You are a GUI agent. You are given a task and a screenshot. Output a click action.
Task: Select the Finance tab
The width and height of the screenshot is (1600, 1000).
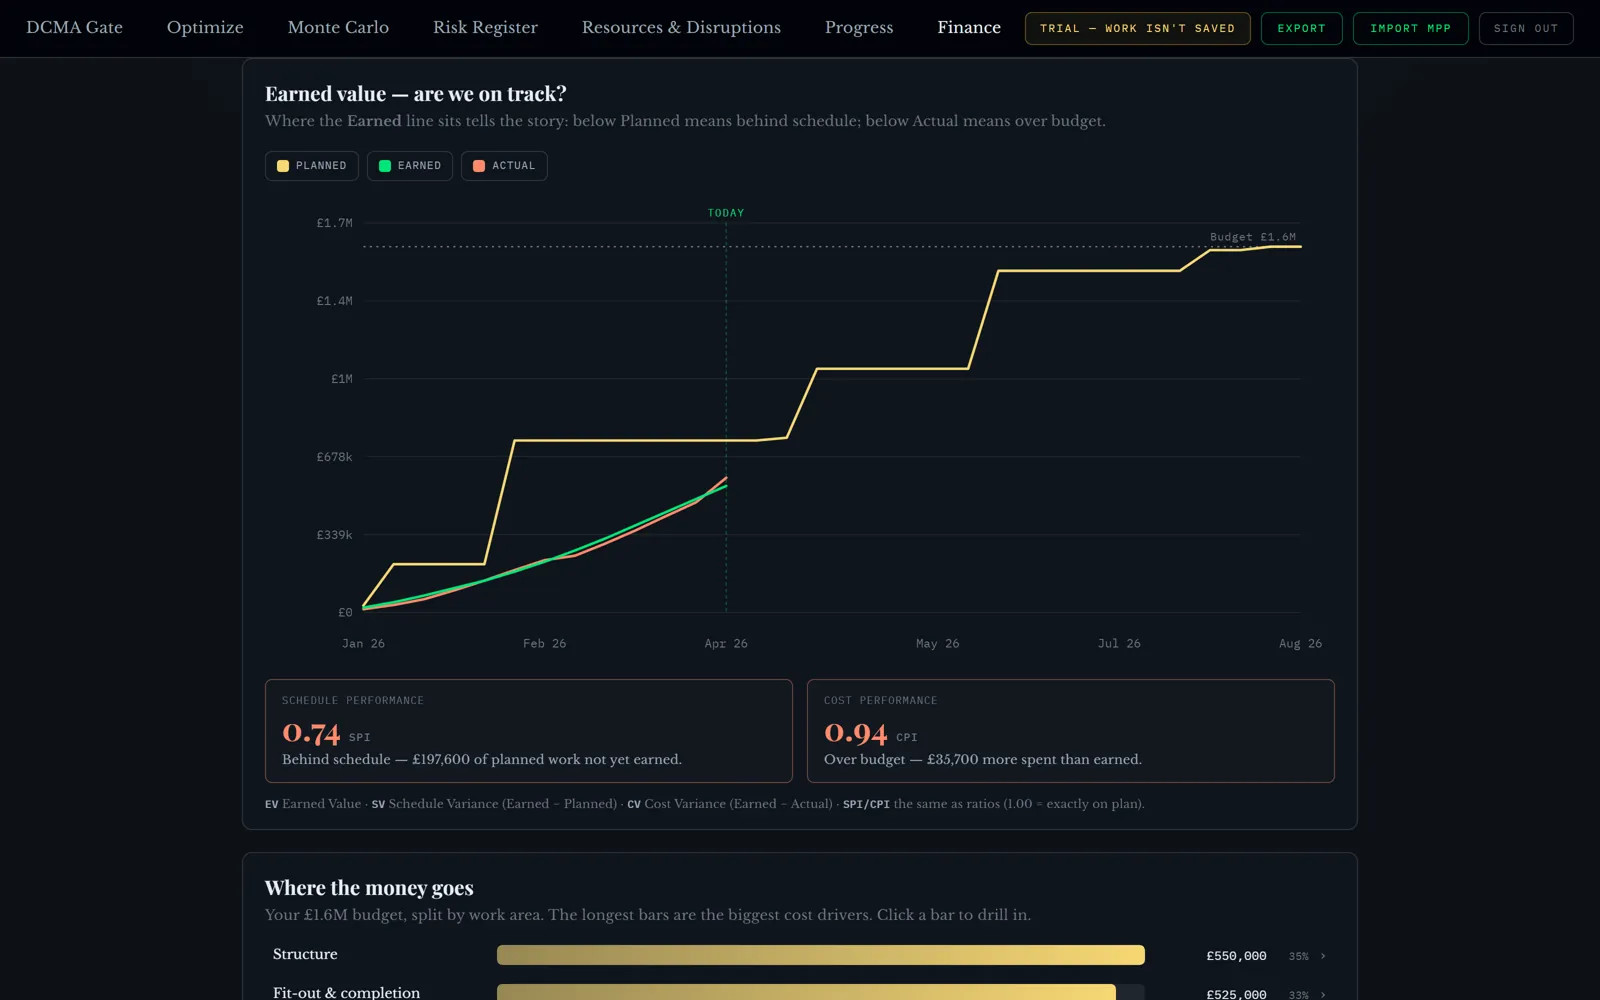point(969,28)
